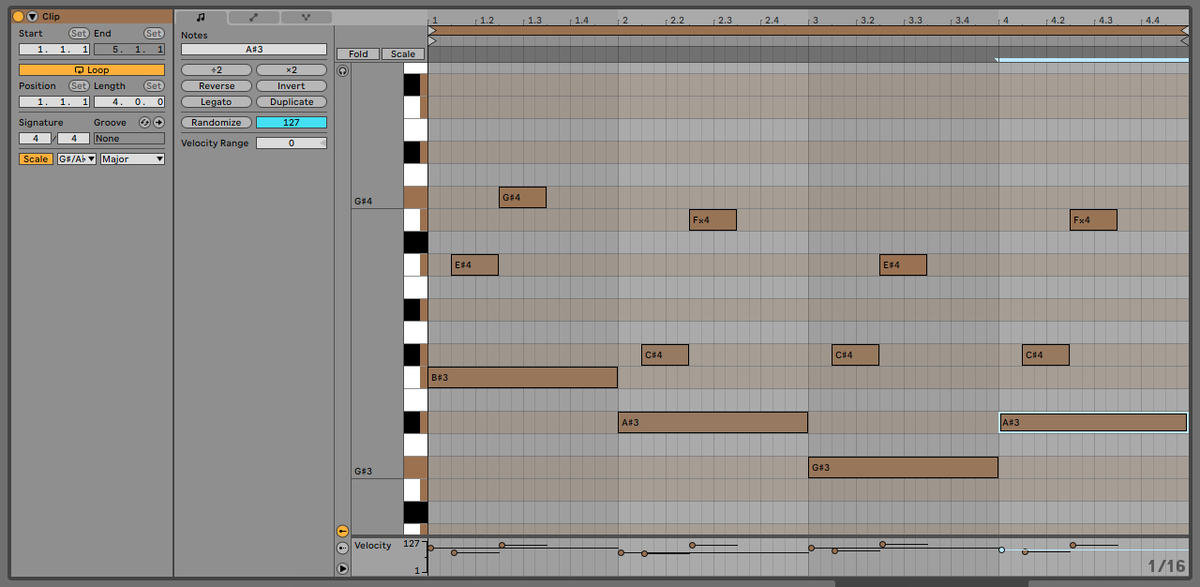
Task: Click the Set button next to Start
Action: point(79,33)
